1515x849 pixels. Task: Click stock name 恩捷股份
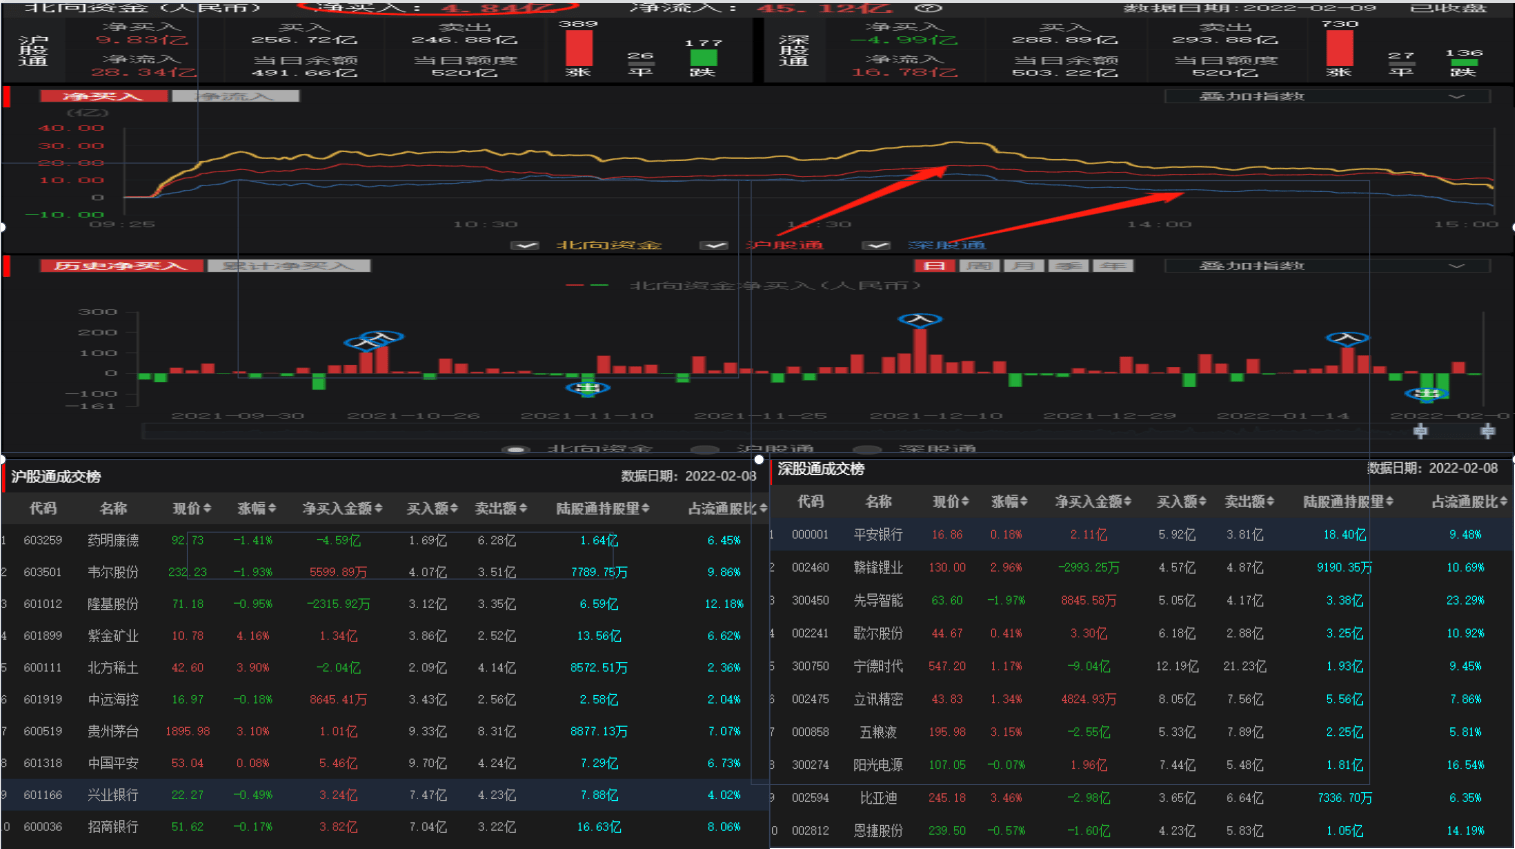878,831
